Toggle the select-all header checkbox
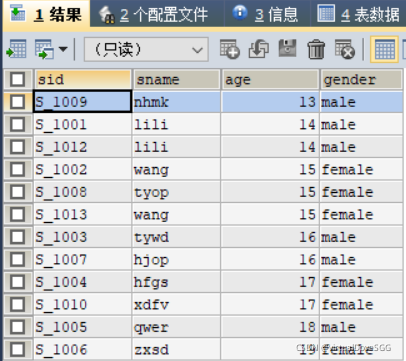This screenshot has height=361, width=406. tap(17, 80)
